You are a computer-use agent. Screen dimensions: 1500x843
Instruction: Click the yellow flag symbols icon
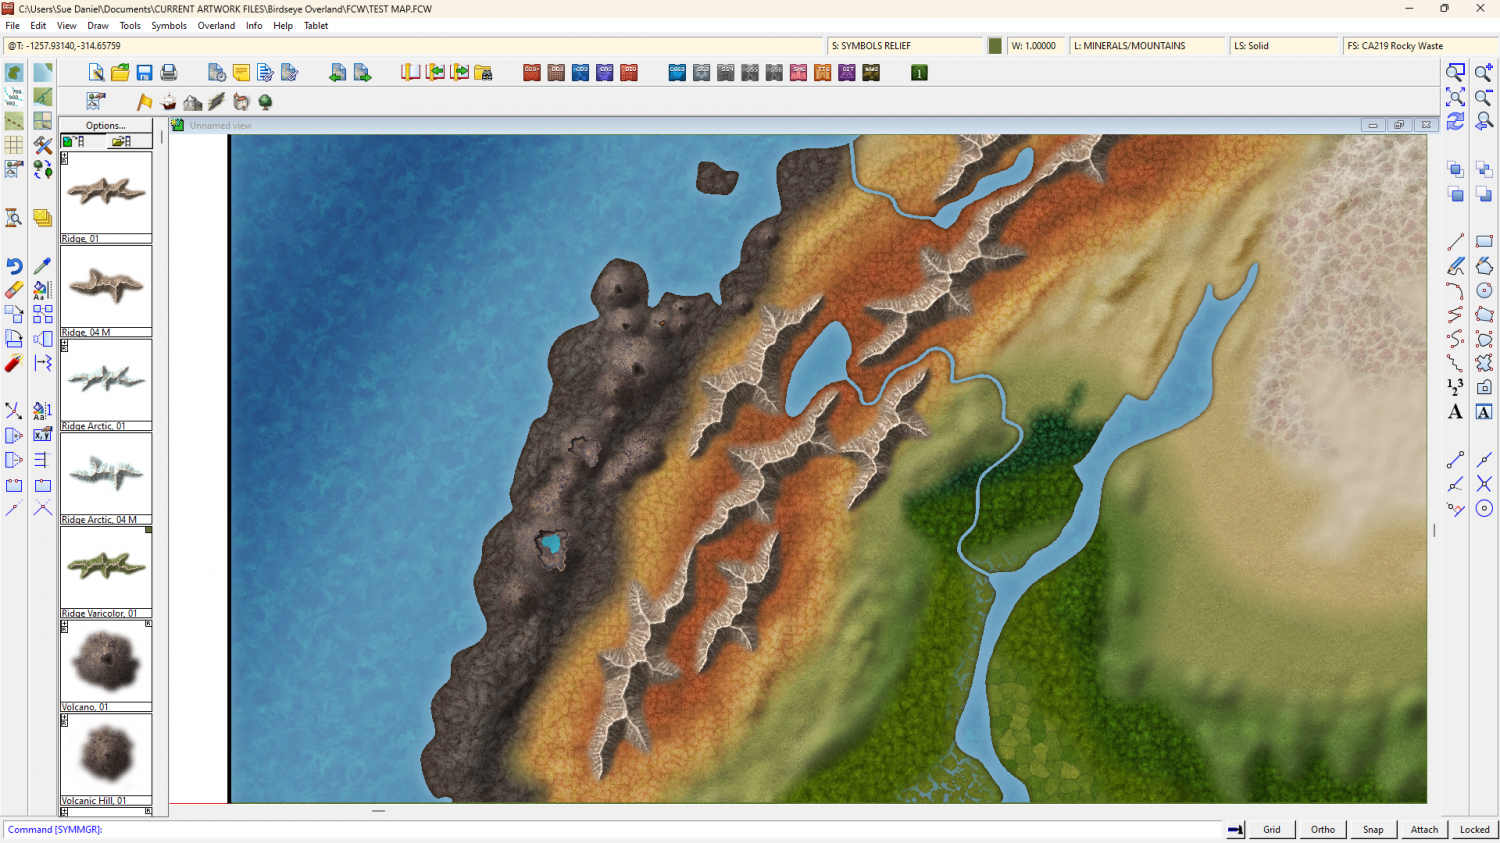[144, 102]
